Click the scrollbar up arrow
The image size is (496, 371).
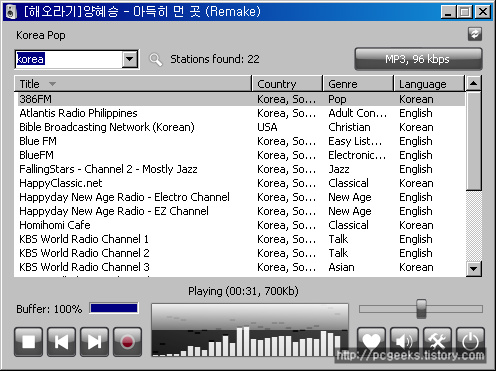click(x=474, y=83)
